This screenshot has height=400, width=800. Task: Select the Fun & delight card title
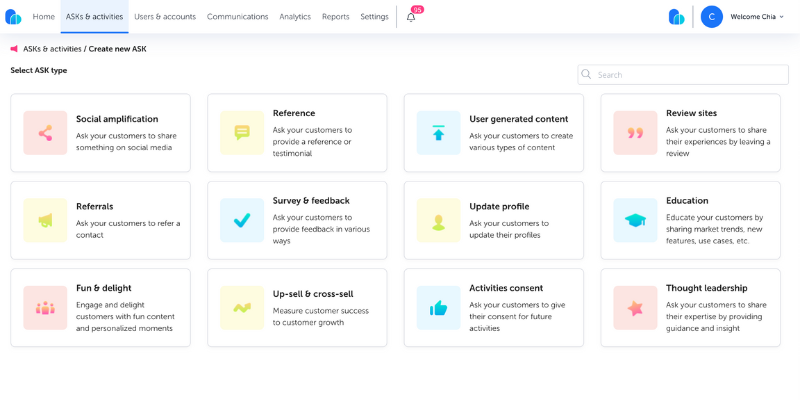pos(104,288)
